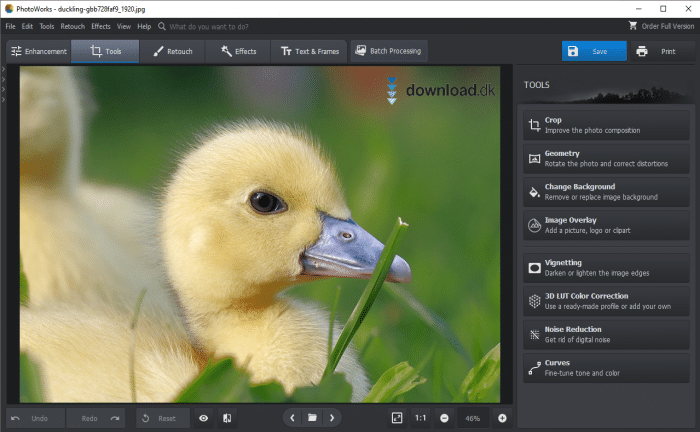700x432 pixels.
Task: Open the Curves tool
Action: click(x=606, y=367)
